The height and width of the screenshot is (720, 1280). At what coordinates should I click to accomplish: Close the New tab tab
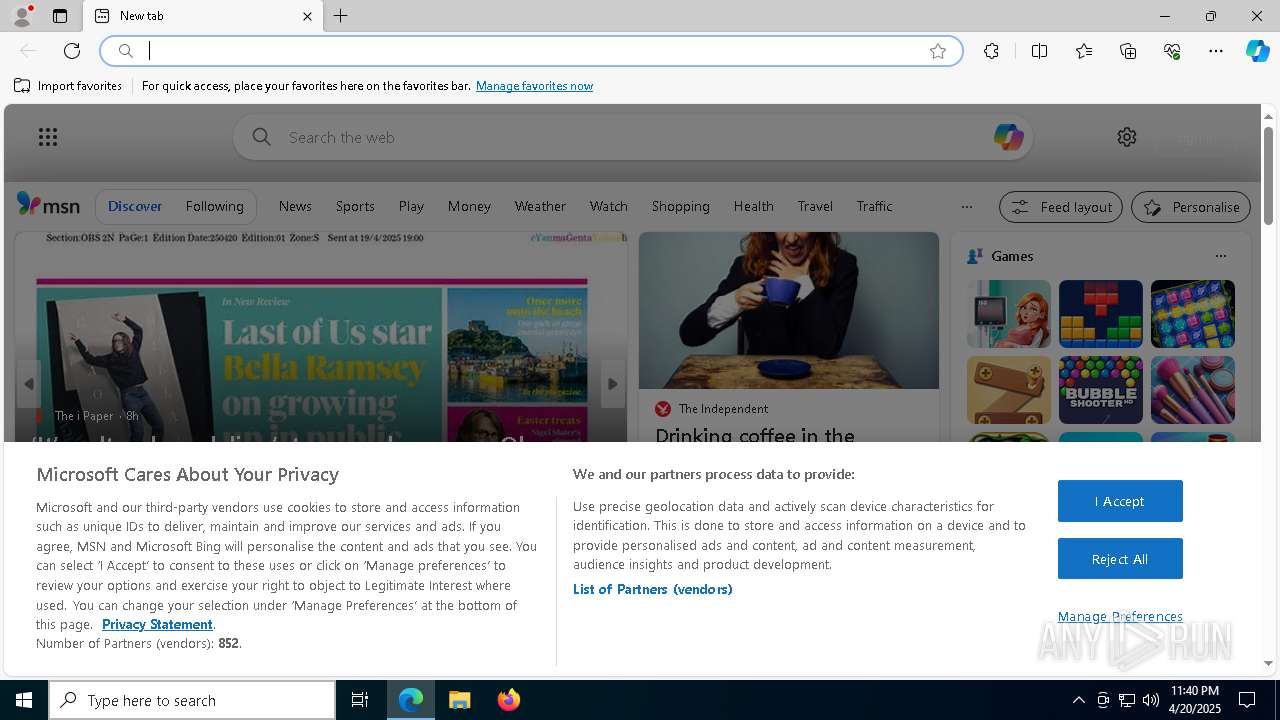tap(307, 16)
